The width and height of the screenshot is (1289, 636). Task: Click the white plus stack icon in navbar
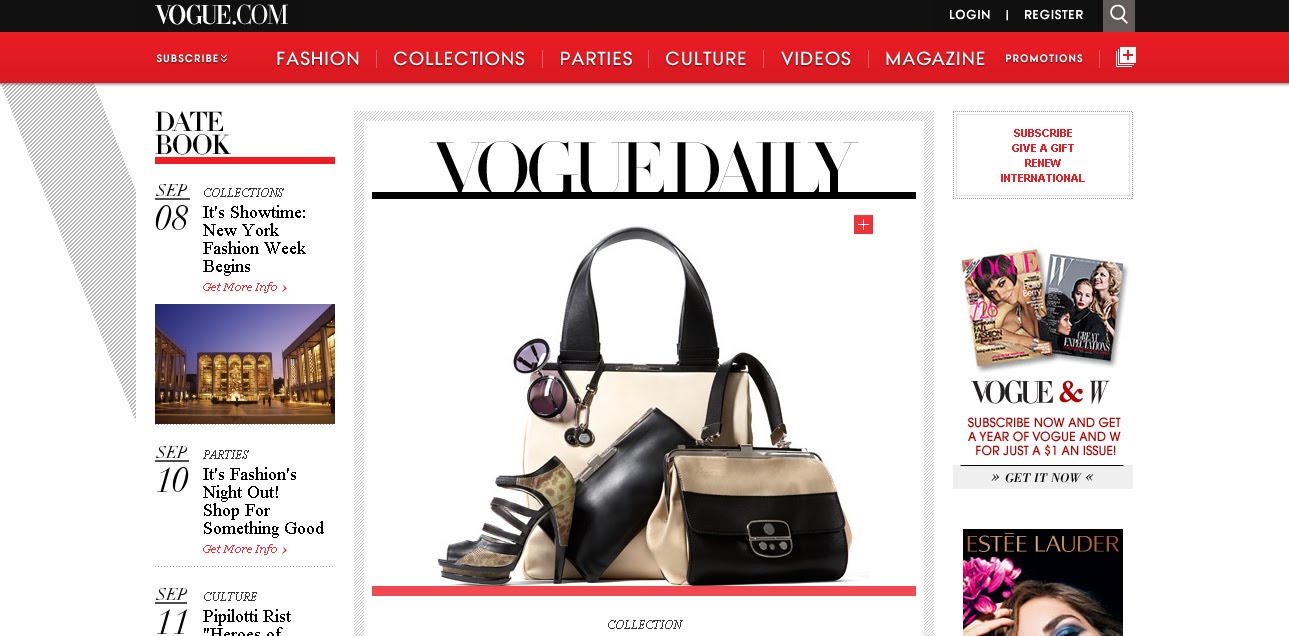pos(1126,57)
